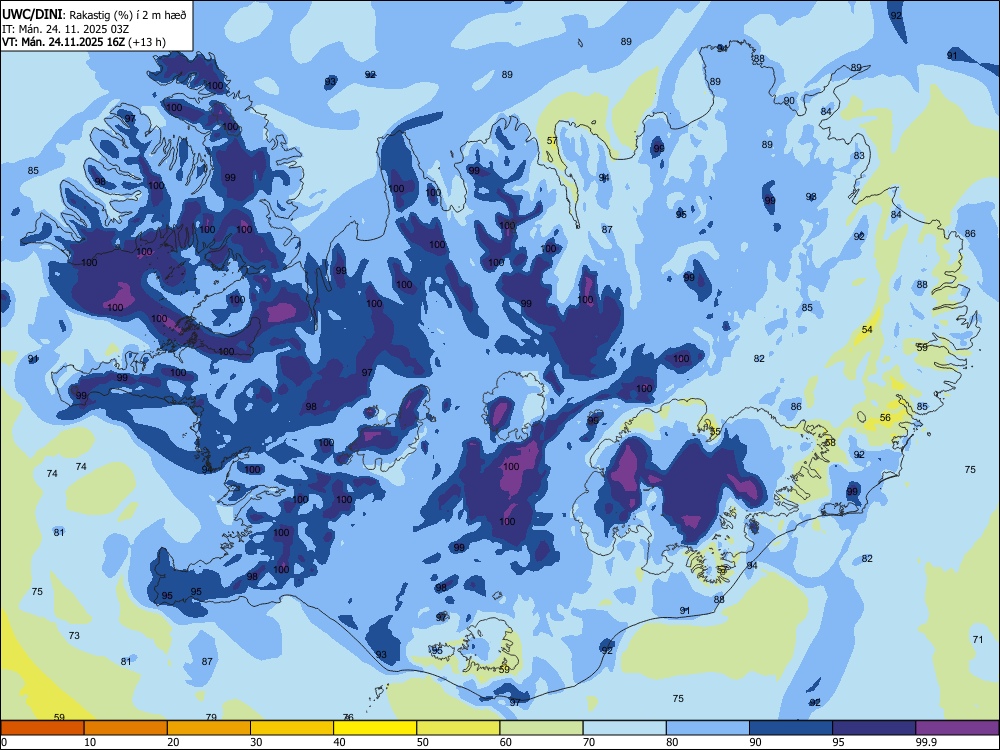Click the humidity value '56' on the map
Viewport: 1000px width, 750px height.
click(885, 418)
